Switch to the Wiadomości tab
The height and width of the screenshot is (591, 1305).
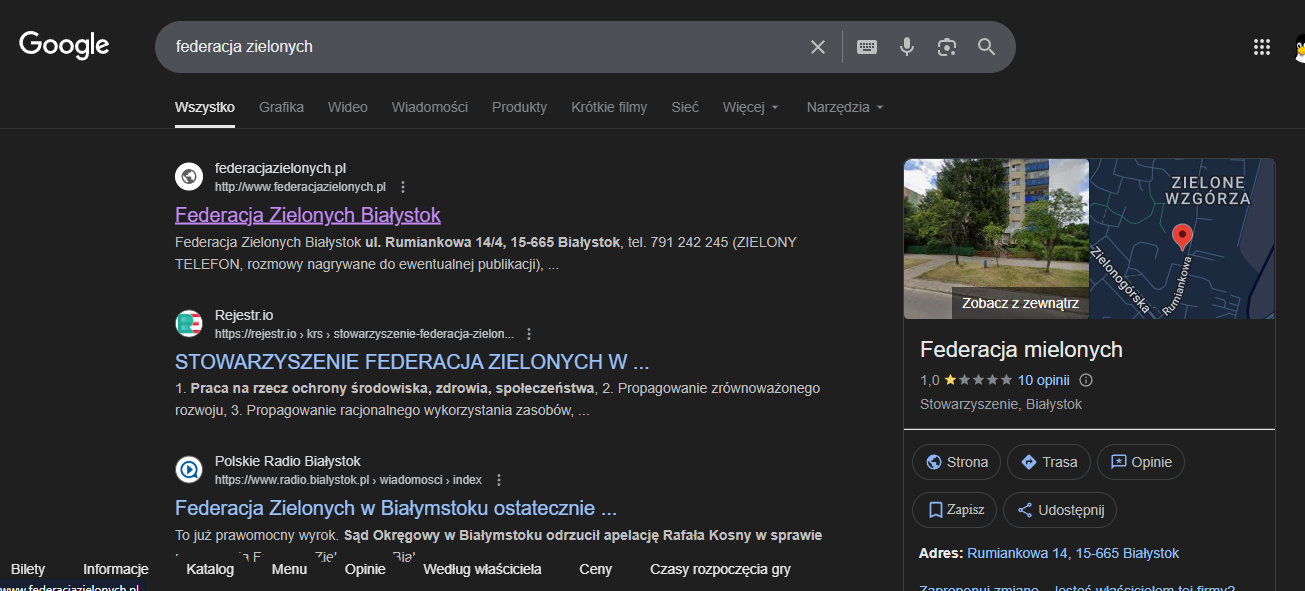point(429,107)
